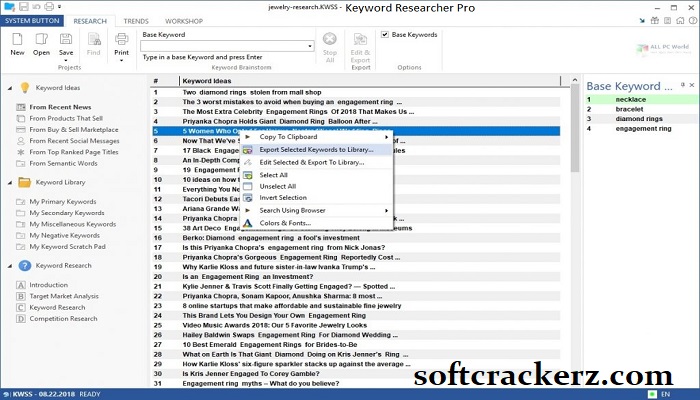Click the Print icon
This screenshot has width=700, height=400.
tap(121, 39)
